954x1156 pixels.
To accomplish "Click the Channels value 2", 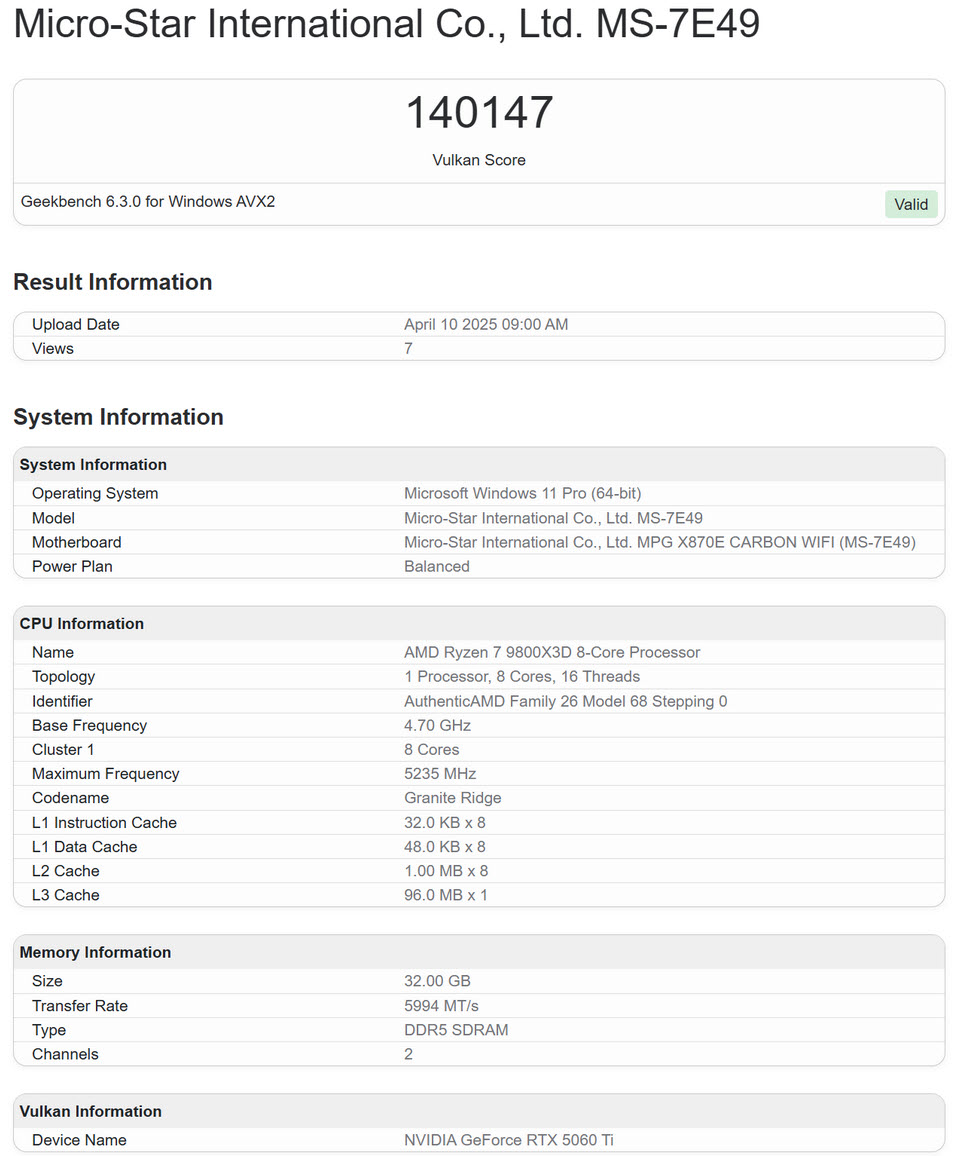I will click(x=408, y=1054).
